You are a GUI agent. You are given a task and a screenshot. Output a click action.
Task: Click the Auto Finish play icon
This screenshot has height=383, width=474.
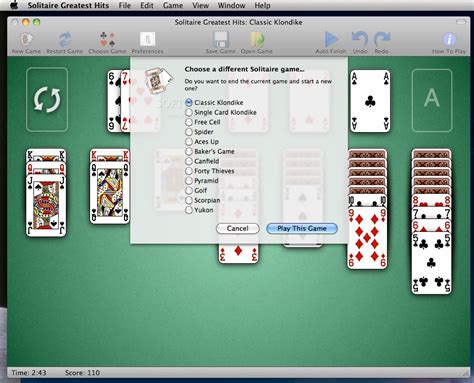tap(331, 39)
